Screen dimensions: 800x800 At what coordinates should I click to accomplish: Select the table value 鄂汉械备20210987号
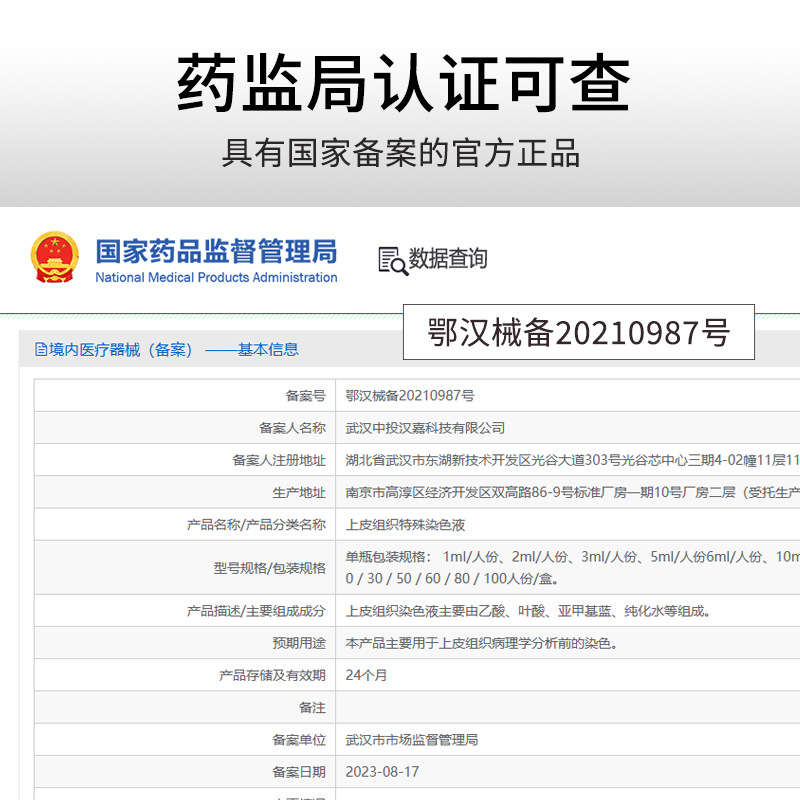[x=410, y=395]
